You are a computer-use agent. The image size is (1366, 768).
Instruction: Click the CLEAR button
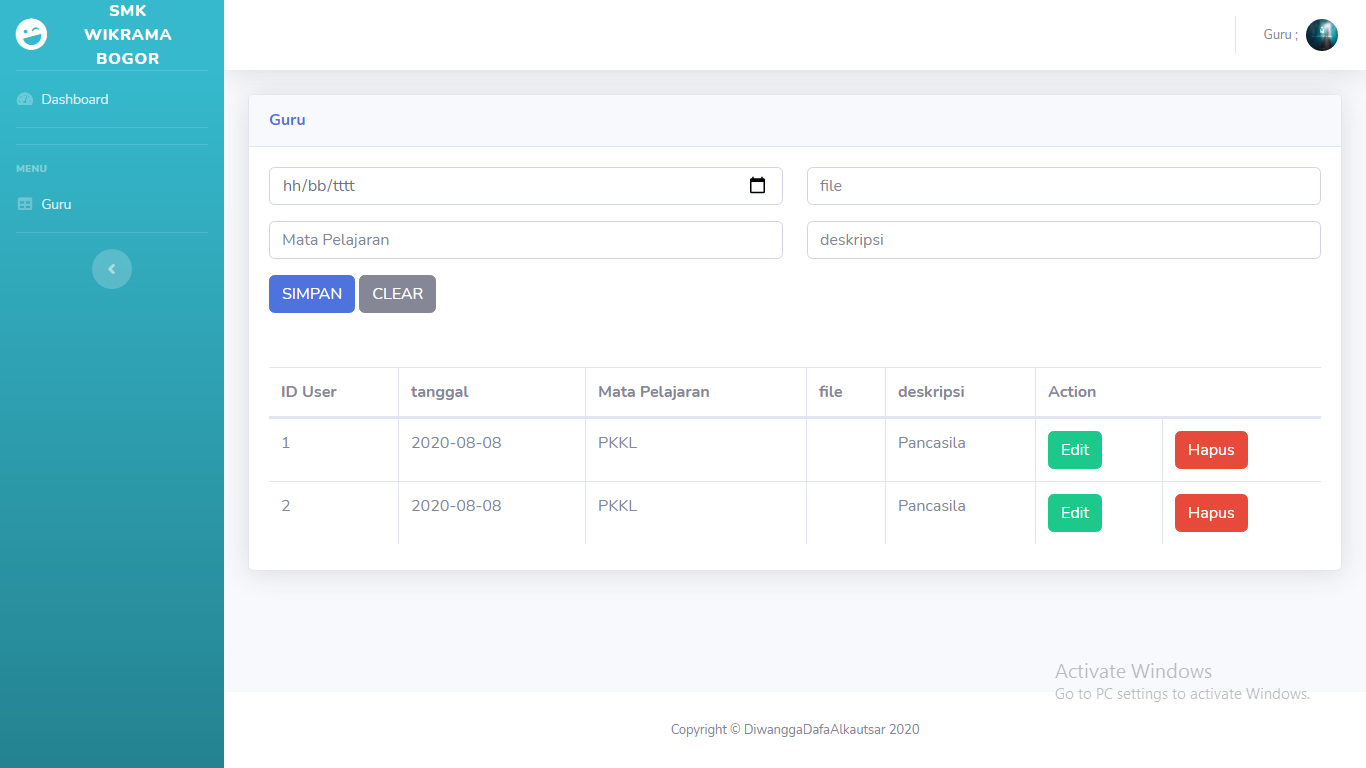pyautogui.click(x=397, y=294)
